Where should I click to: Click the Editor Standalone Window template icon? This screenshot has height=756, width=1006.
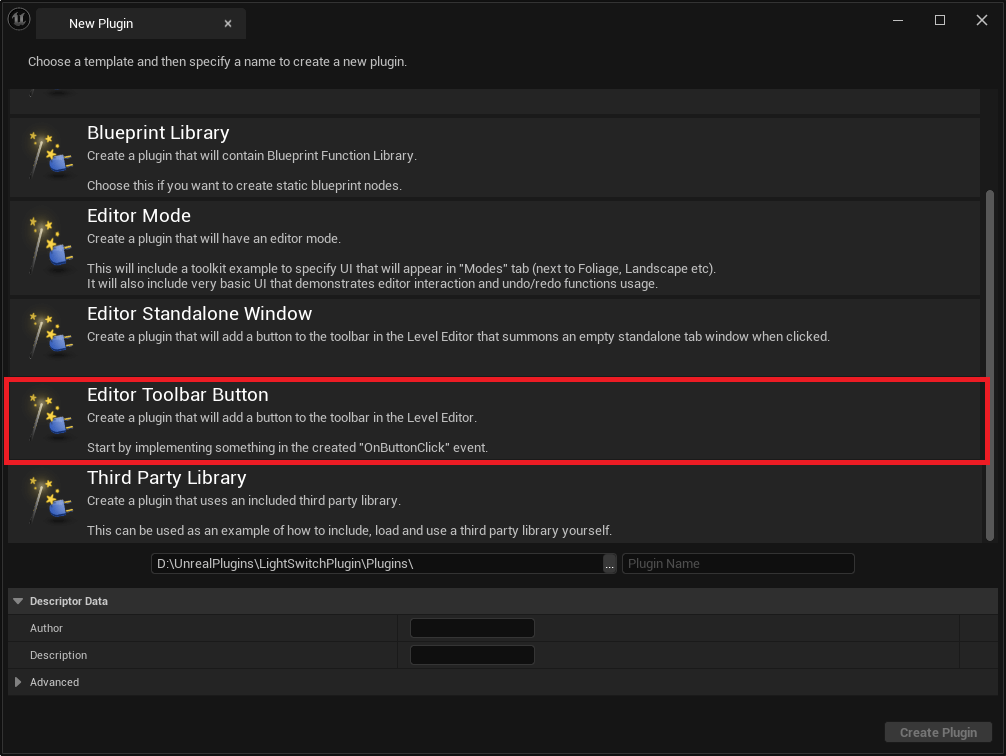click(46, 336)
